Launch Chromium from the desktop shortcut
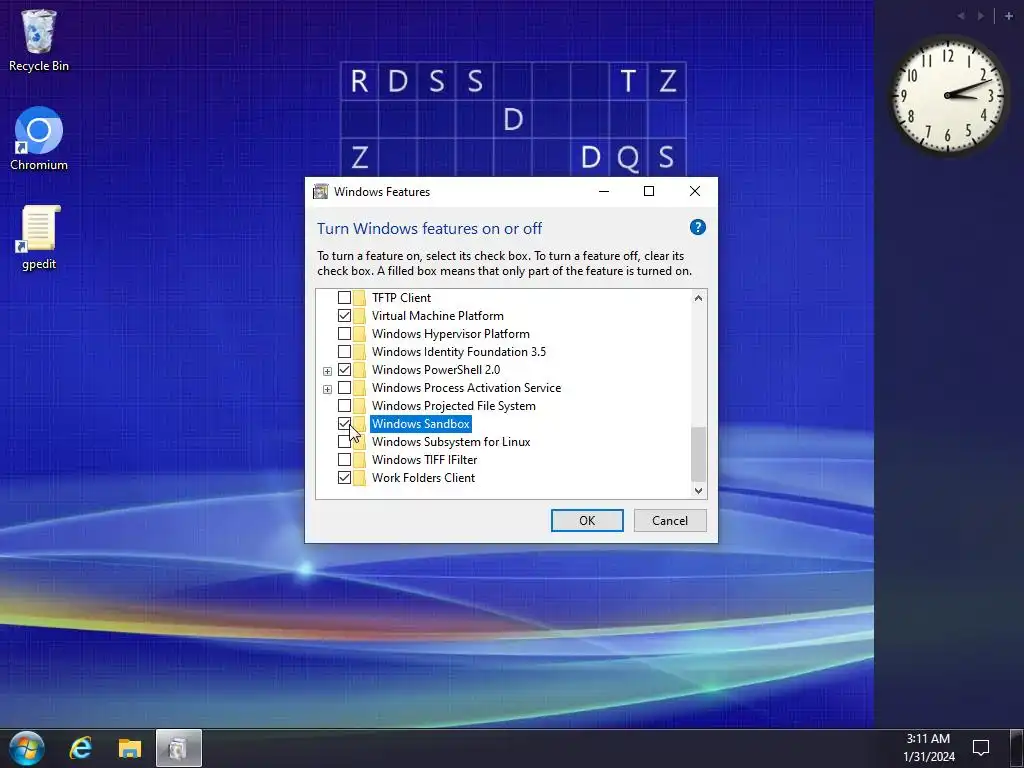1024x768 pixels. (39, 138)
